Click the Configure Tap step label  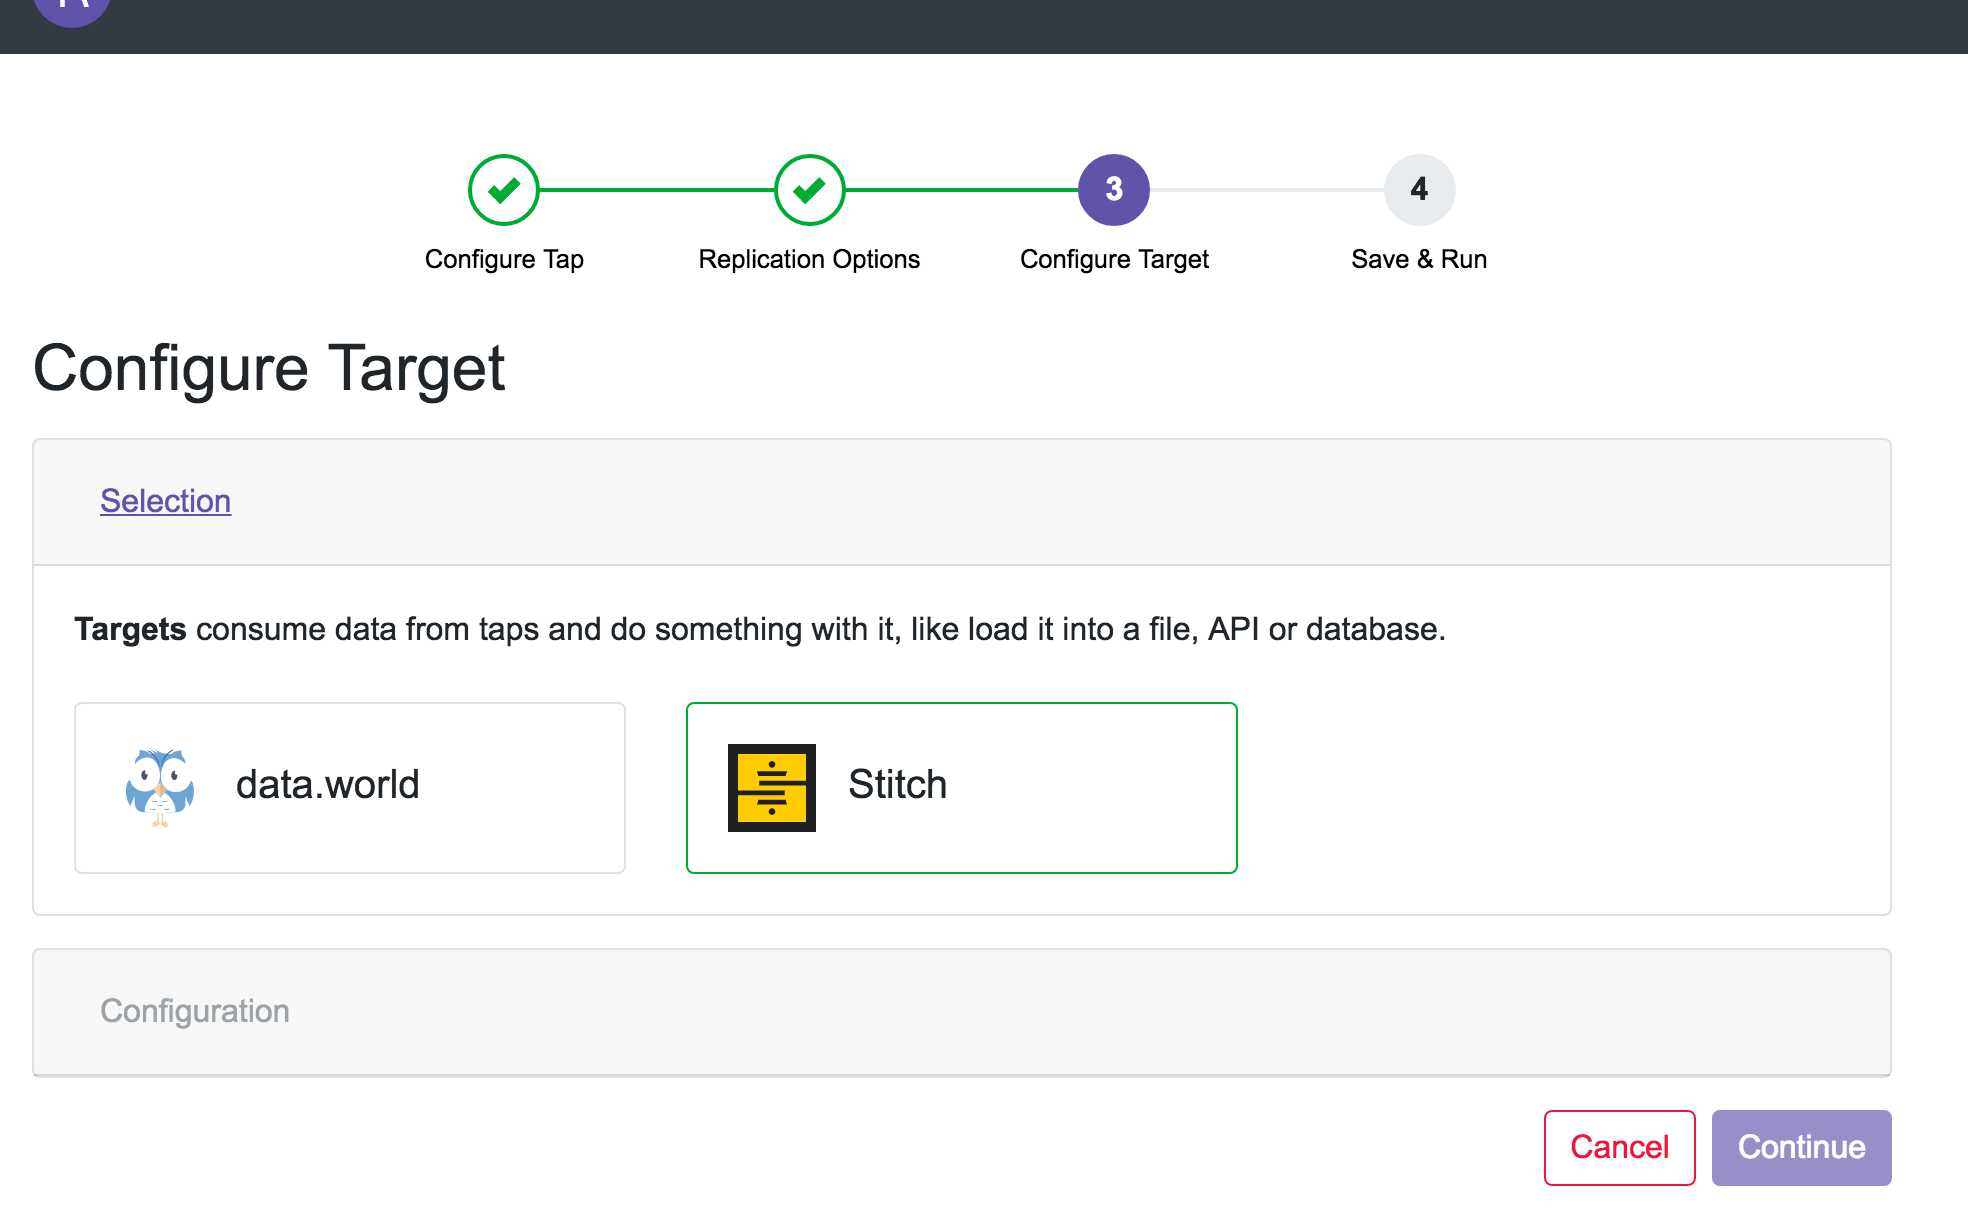[x=504, y=260]
